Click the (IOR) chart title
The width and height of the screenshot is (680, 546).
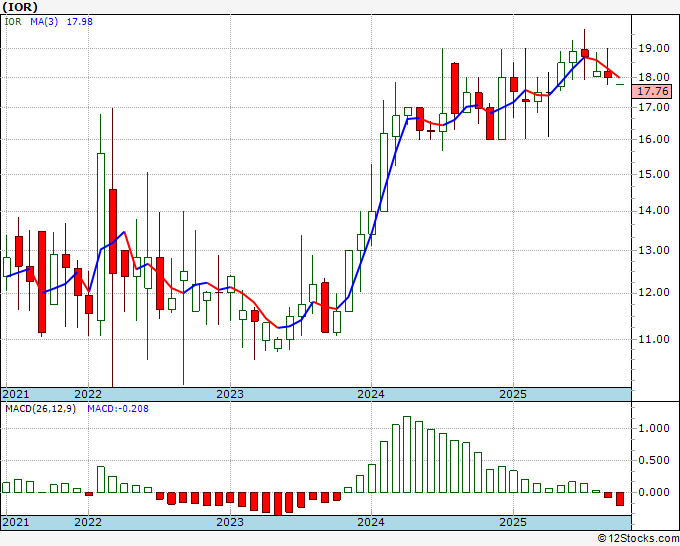tap(20, 7)
